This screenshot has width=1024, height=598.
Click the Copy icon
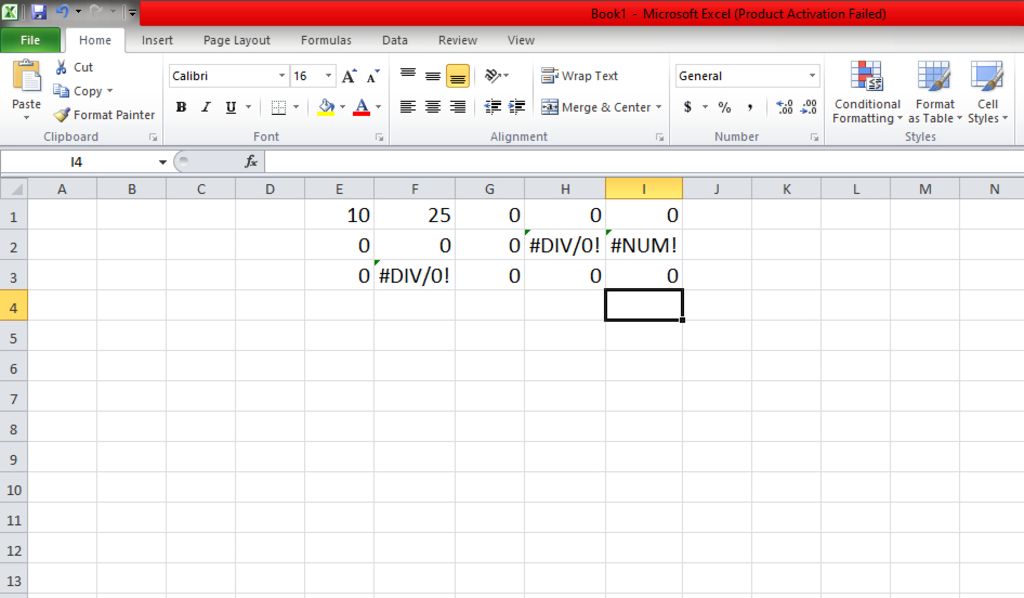tap(61, 91)
